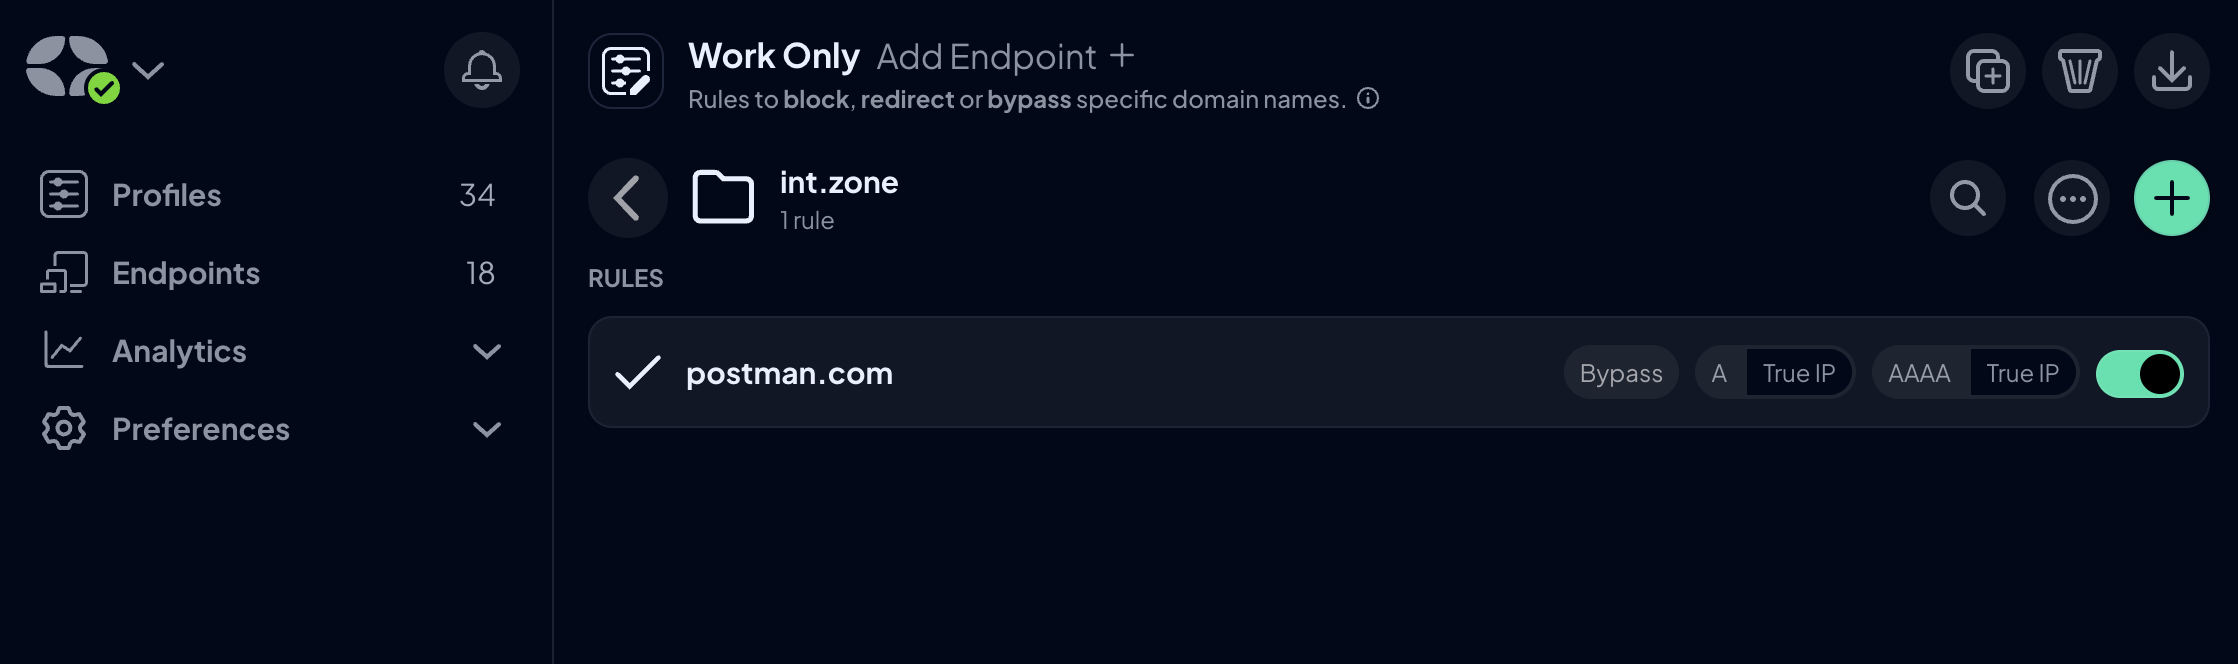Expand the Preferences menu chevron

pos(486,429)
